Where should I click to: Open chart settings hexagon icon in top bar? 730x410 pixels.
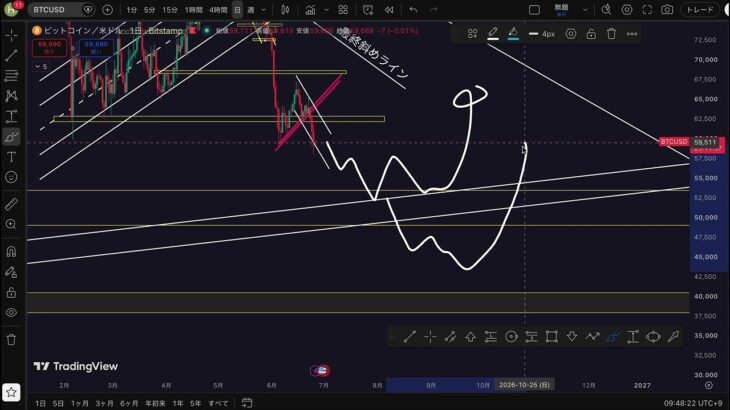point(627,10)
